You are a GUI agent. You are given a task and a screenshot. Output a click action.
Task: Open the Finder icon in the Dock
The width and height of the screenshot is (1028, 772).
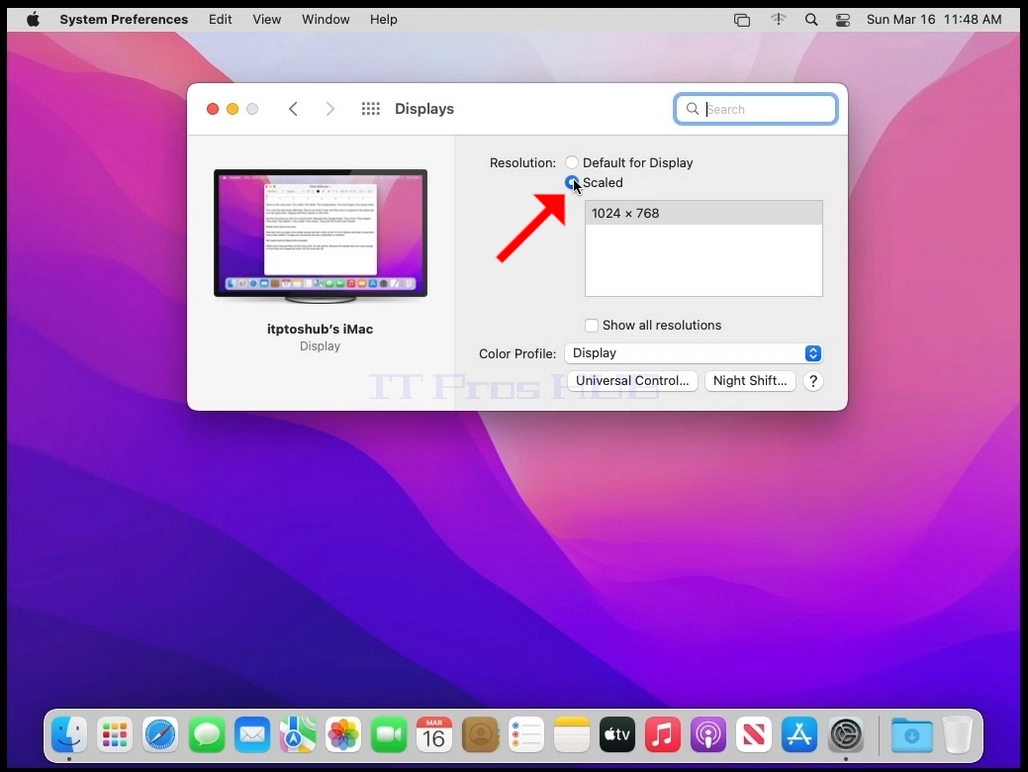coord(69,735)
